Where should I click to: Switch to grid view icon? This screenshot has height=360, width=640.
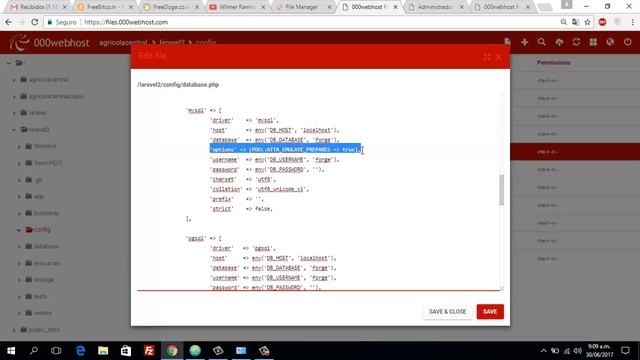[x=593, y=42]
